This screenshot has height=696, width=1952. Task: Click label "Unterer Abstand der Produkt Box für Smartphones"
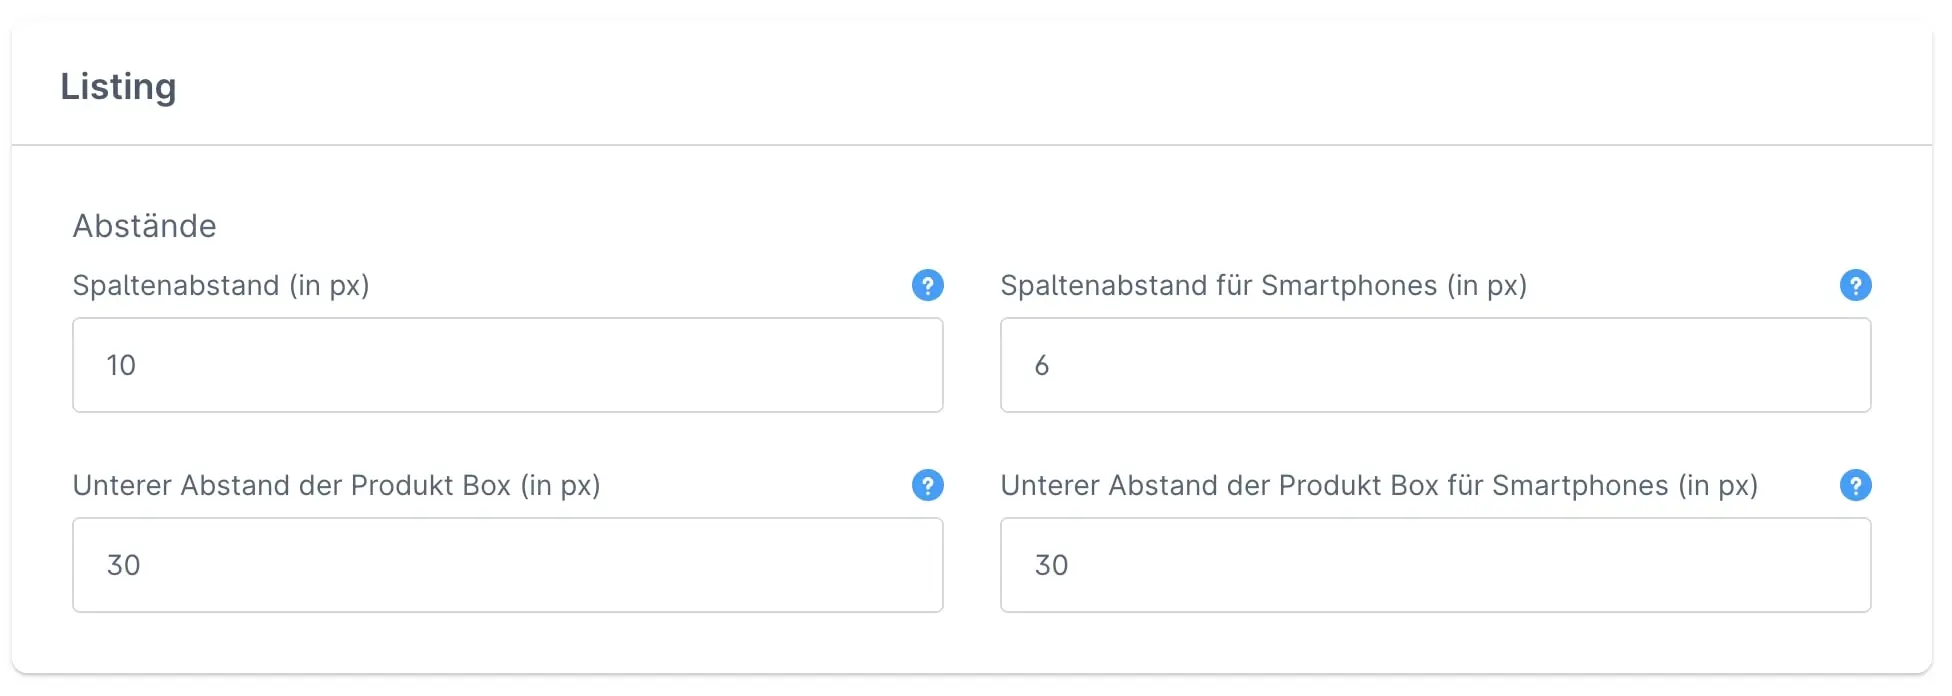tap(1378, 486)
